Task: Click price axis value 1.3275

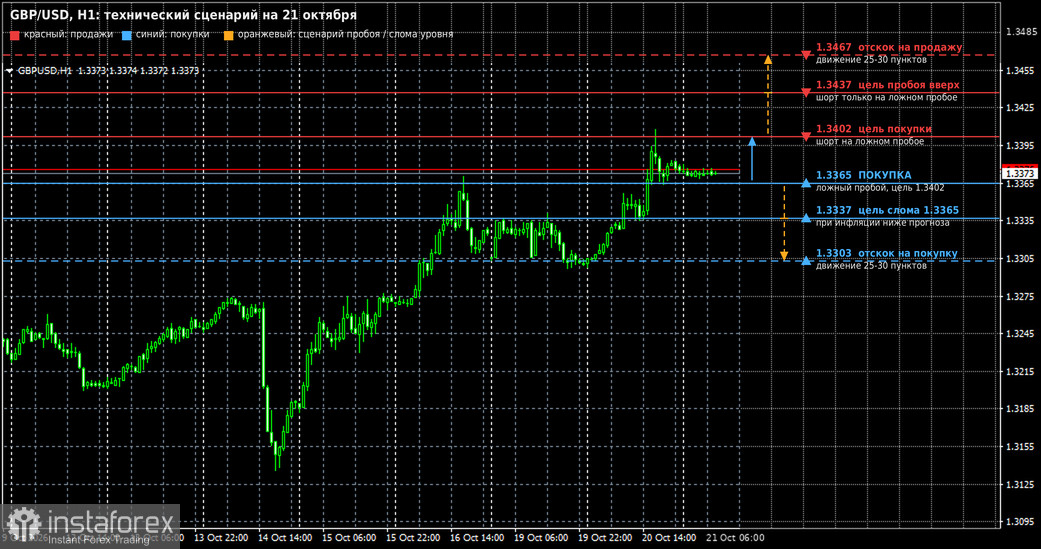Action: [1022, 296]
